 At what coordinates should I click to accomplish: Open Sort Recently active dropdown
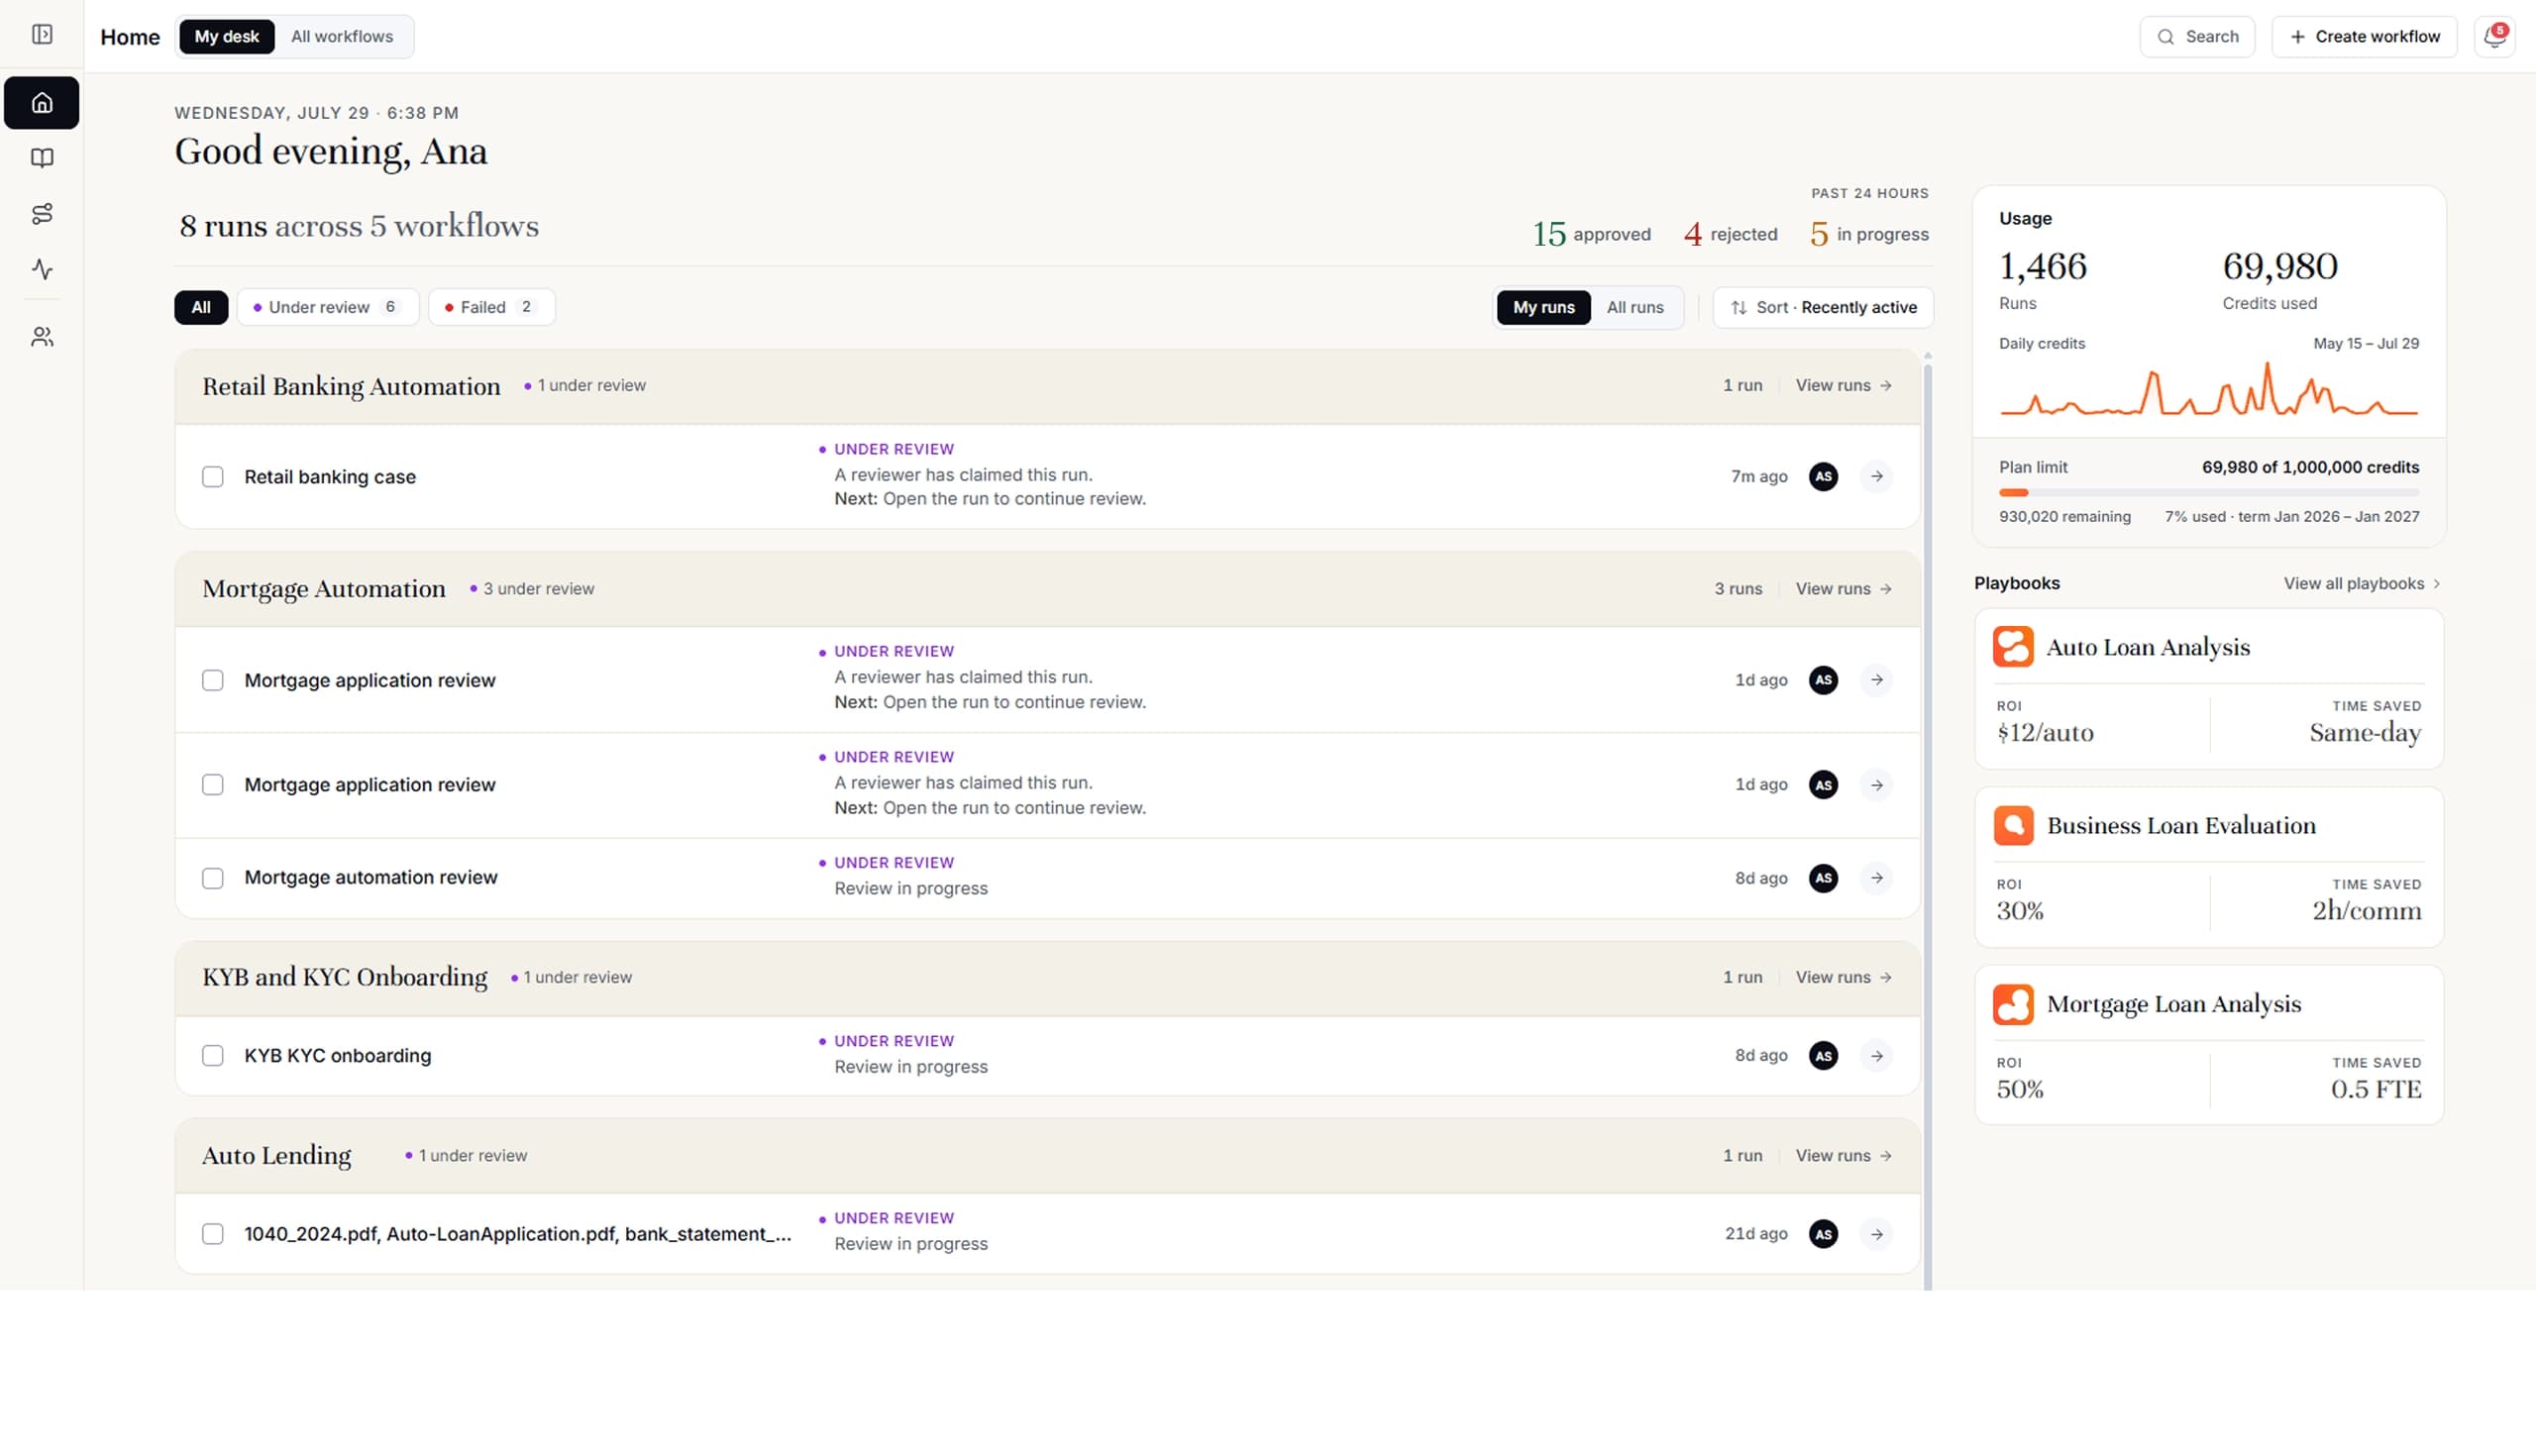[1823, 307]
